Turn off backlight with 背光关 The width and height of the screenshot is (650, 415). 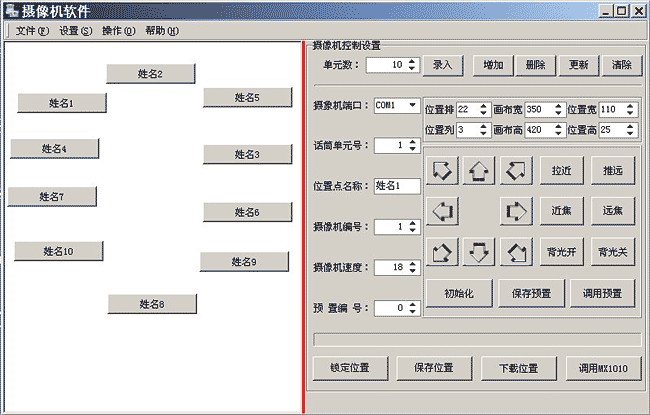(x=612, y=251)
